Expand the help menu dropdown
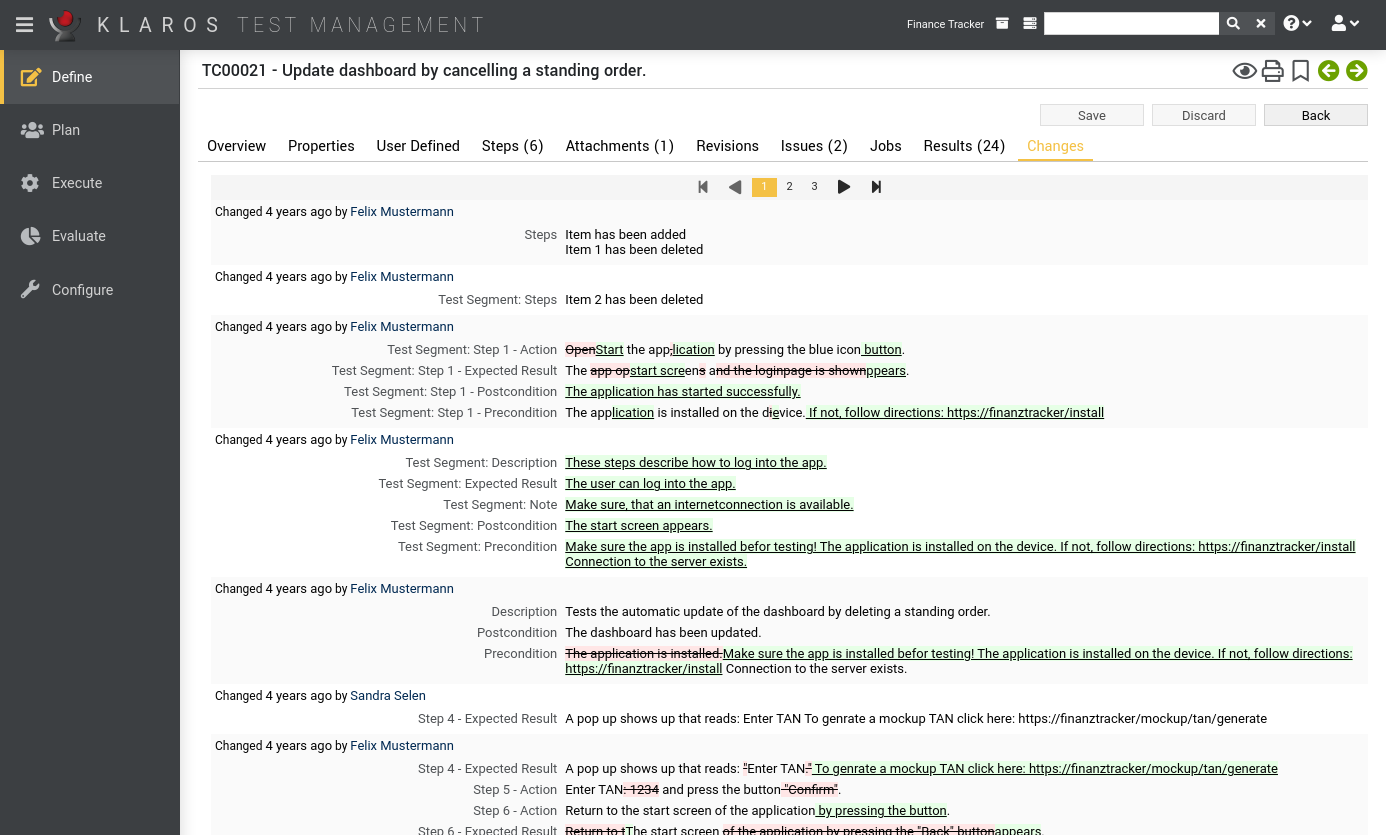Viewport: 1386px width, 835px height. pos(1297,24)
